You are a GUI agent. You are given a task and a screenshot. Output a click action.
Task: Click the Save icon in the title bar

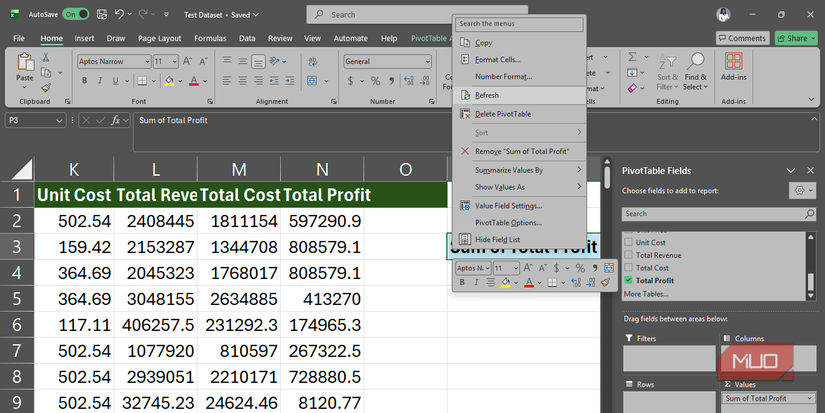[102, 15]
